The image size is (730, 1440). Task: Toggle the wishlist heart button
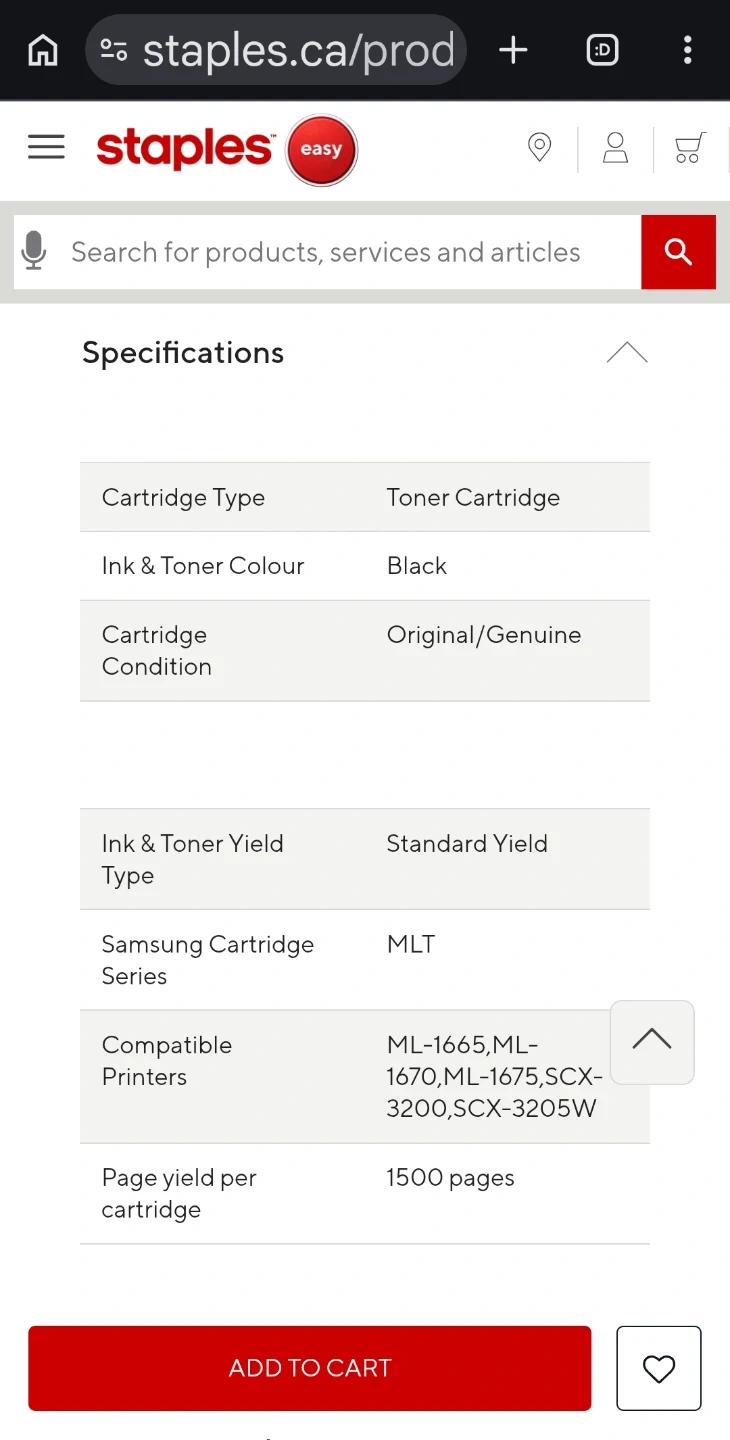pos(659,1368)
